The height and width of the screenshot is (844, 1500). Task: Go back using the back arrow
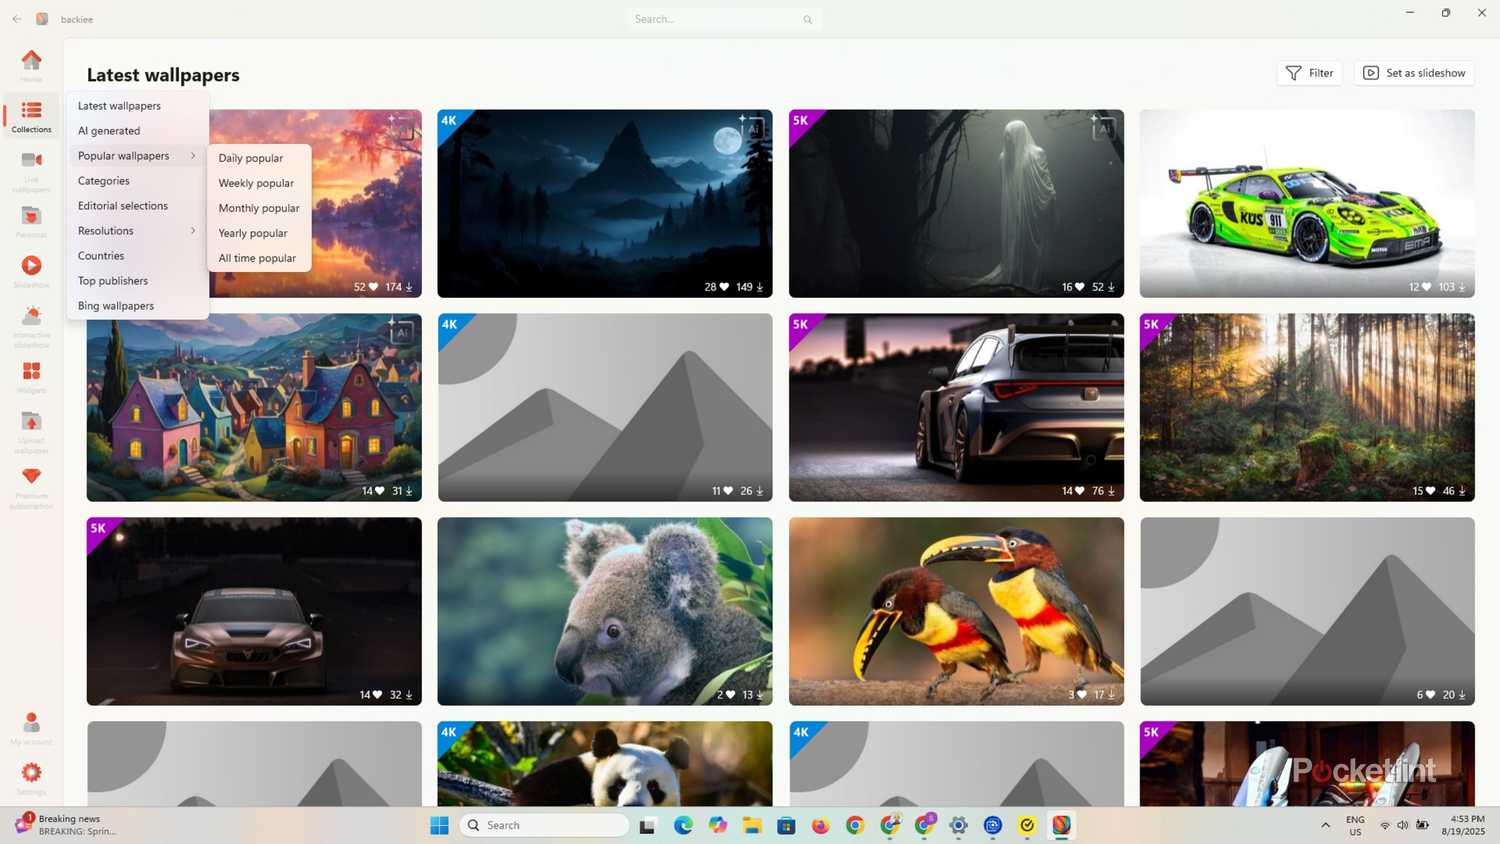tap(17, 19)
